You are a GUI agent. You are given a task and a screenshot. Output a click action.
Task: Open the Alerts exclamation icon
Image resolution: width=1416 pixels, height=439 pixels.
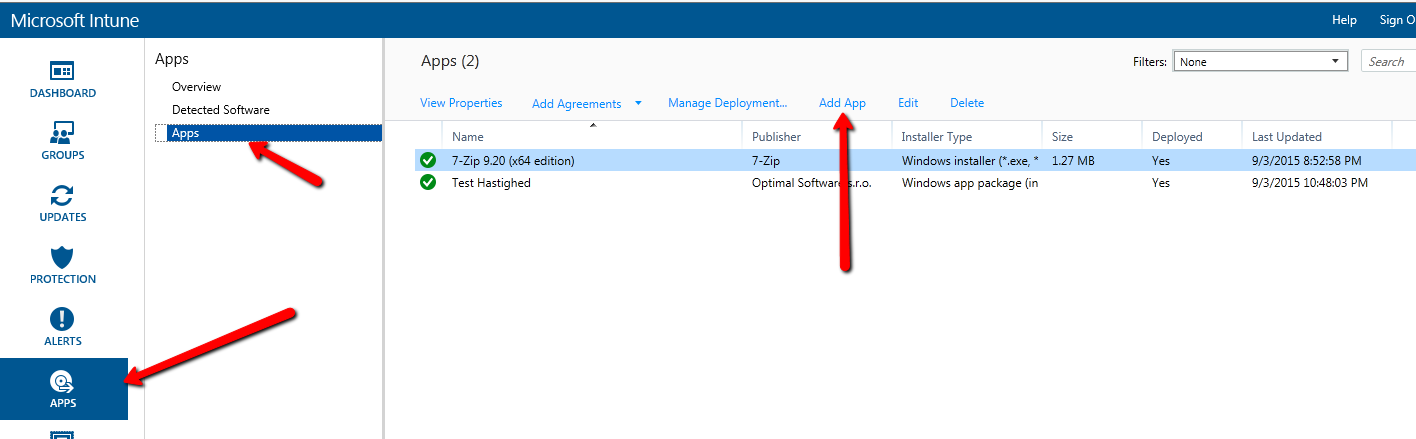[x=63, y=320]
